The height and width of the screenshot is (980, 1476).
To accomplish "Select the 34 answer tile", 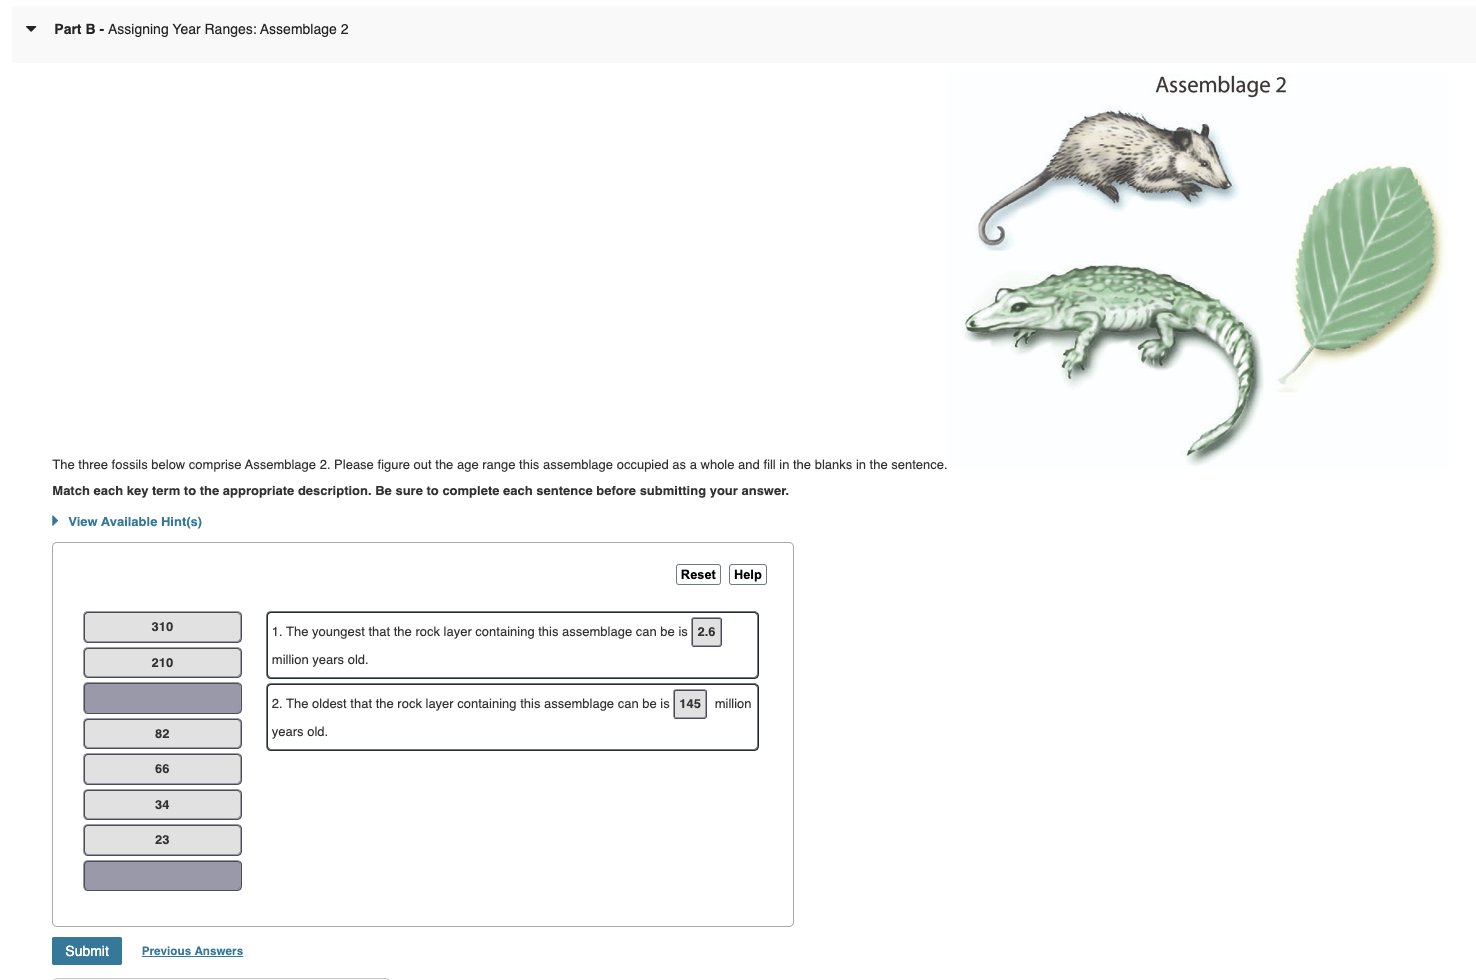I will coord(161,804).
